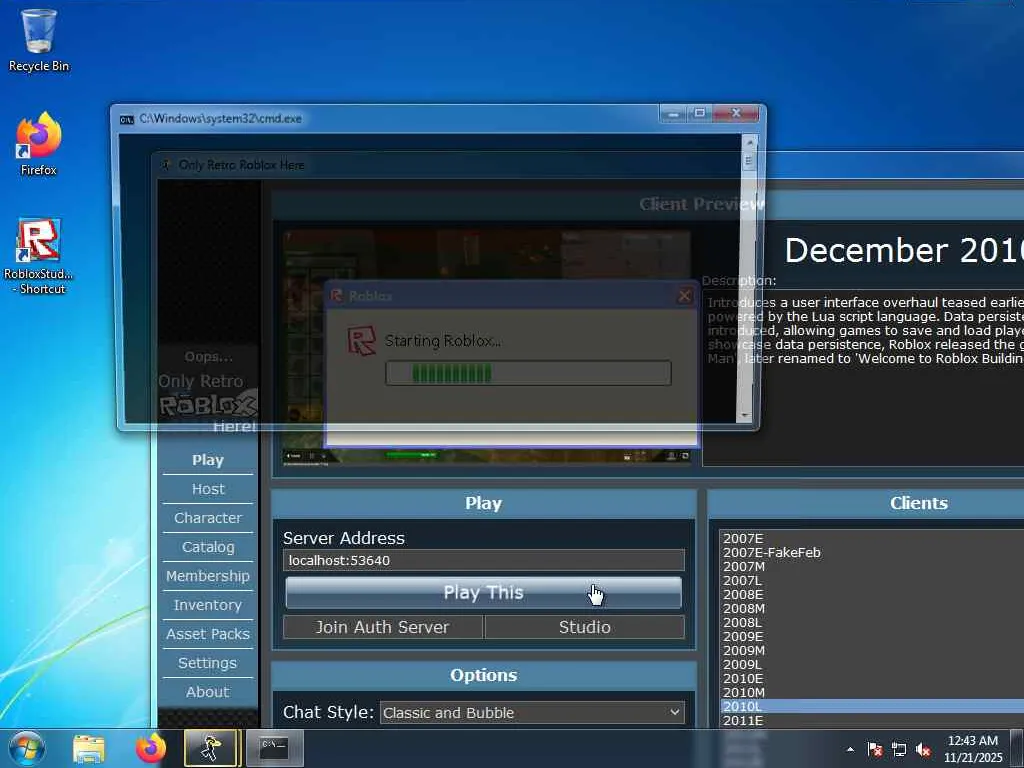Open the clock showing 12:43 AM

(972, 748)
